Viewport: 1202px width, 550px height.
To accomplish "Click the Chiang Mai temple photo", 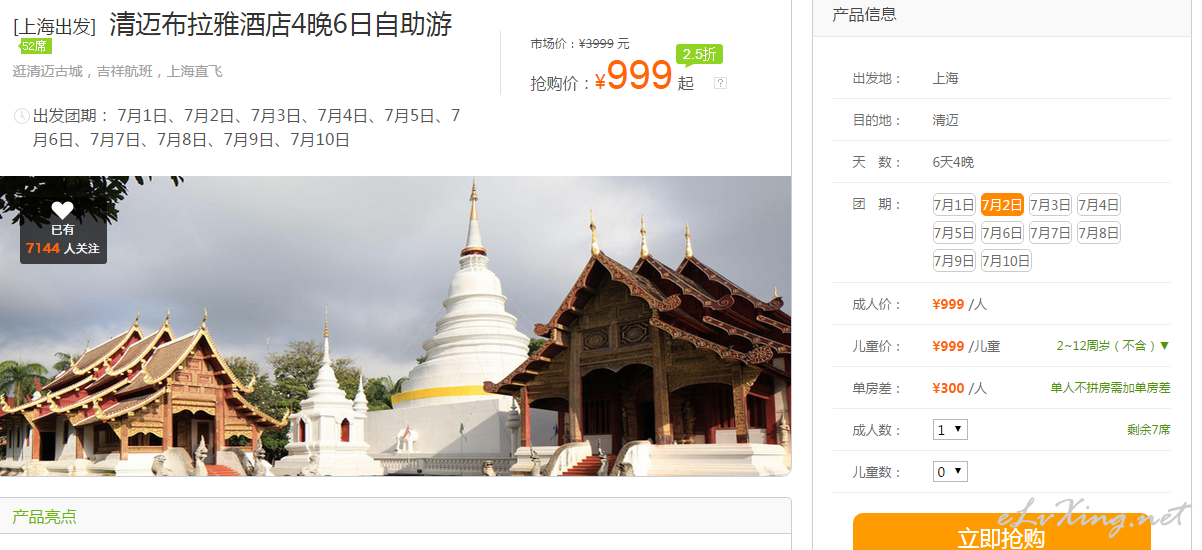I will pos(395,326).
